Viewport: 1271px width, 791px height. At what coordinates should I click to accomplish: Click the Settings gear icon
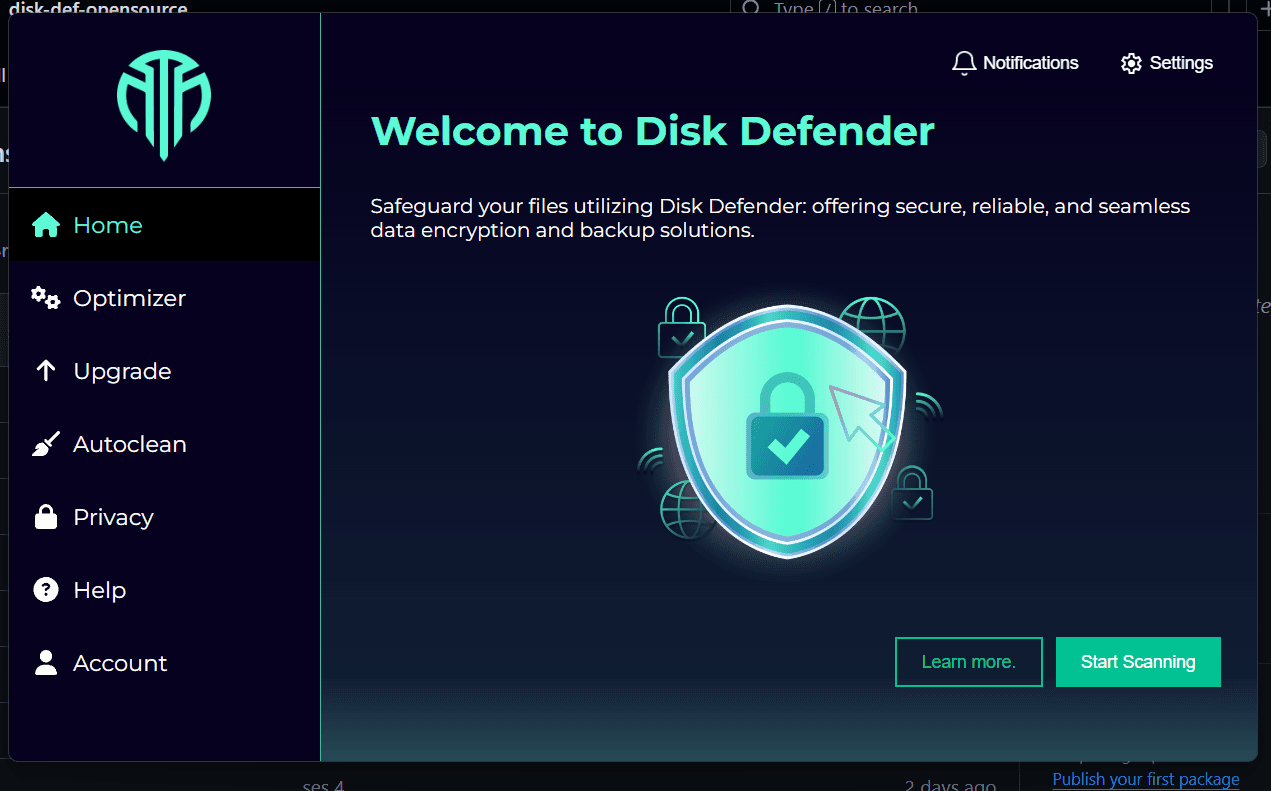1131,63
